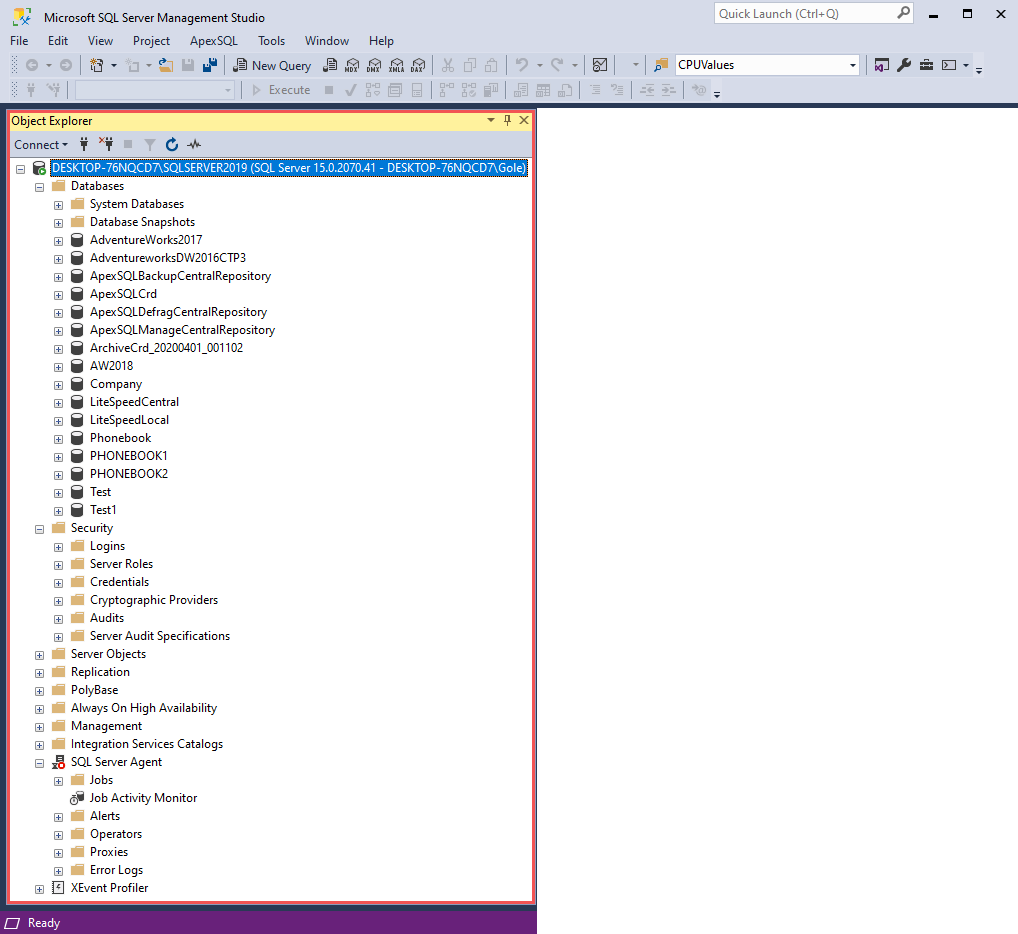1018x934 pixels.
Task: Collapse the server root node
Action: click(21, 169)
